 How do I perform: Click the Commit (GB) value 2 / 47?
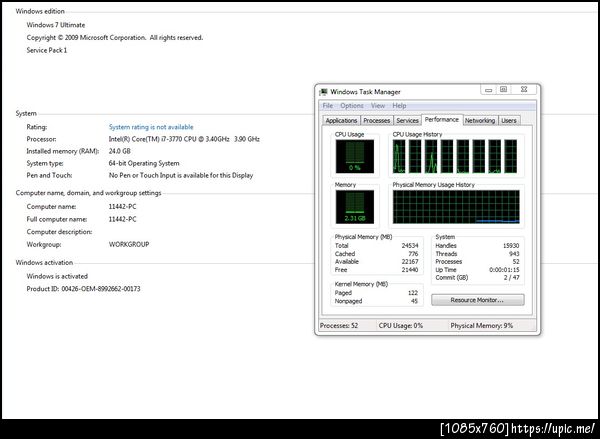tap(512, 278)
